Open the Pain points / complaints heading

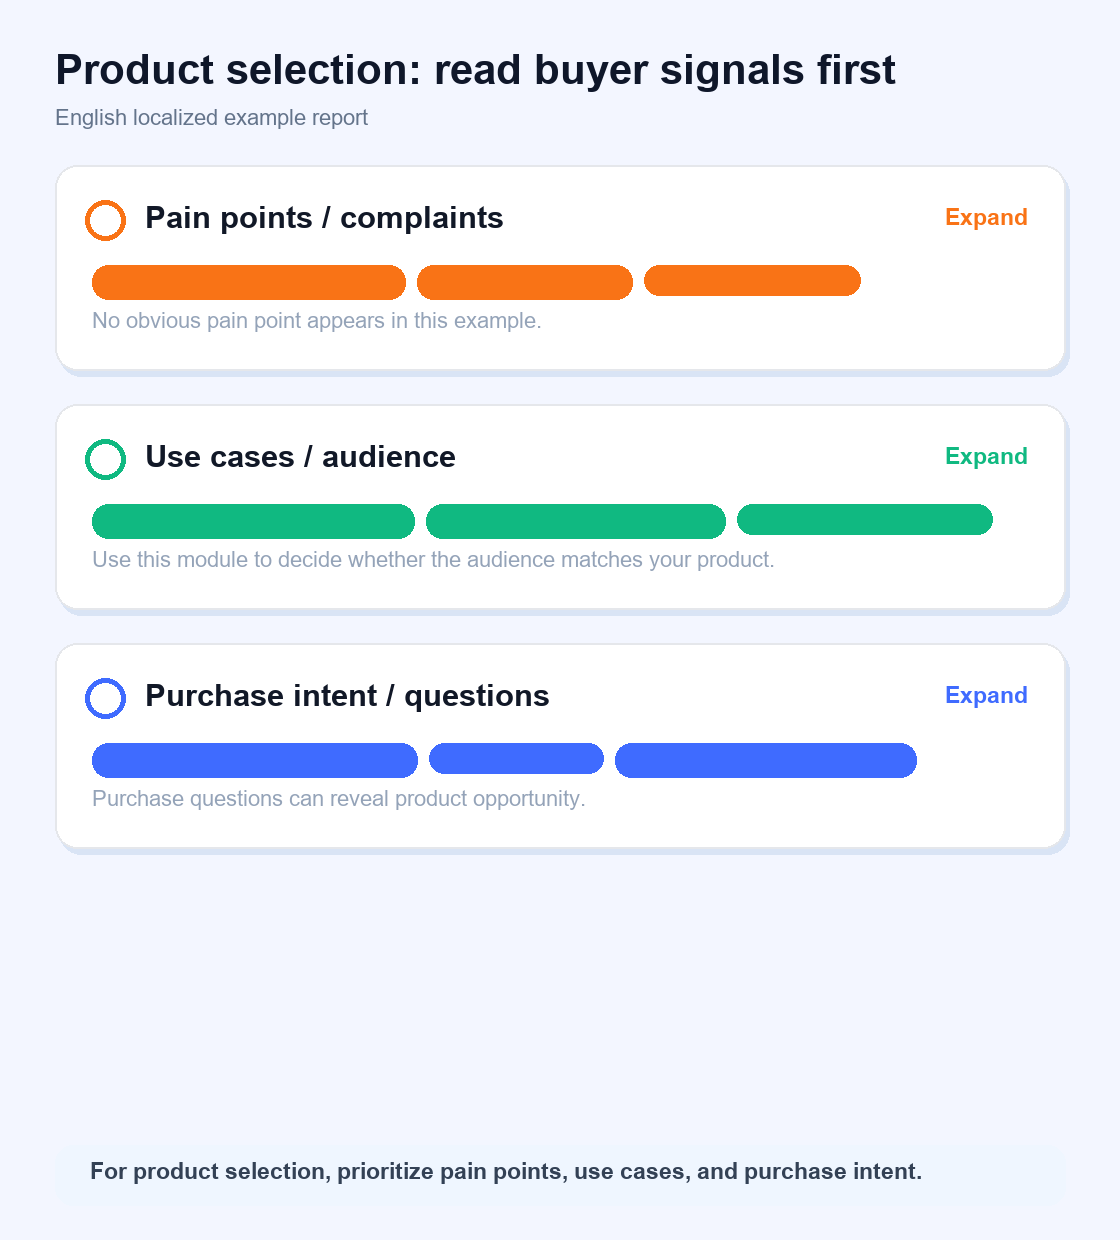[324, 218]
